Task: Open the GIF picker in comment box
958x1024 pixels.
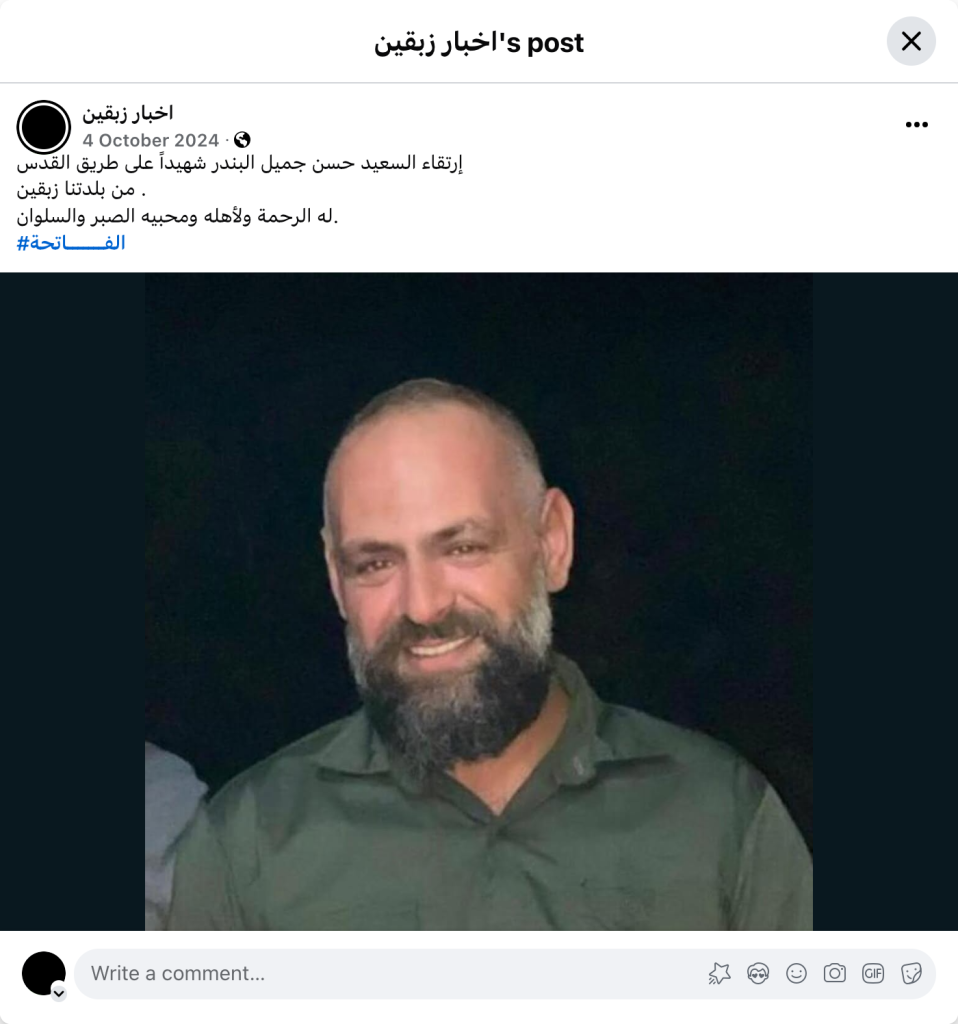Action: click(873, 974)
